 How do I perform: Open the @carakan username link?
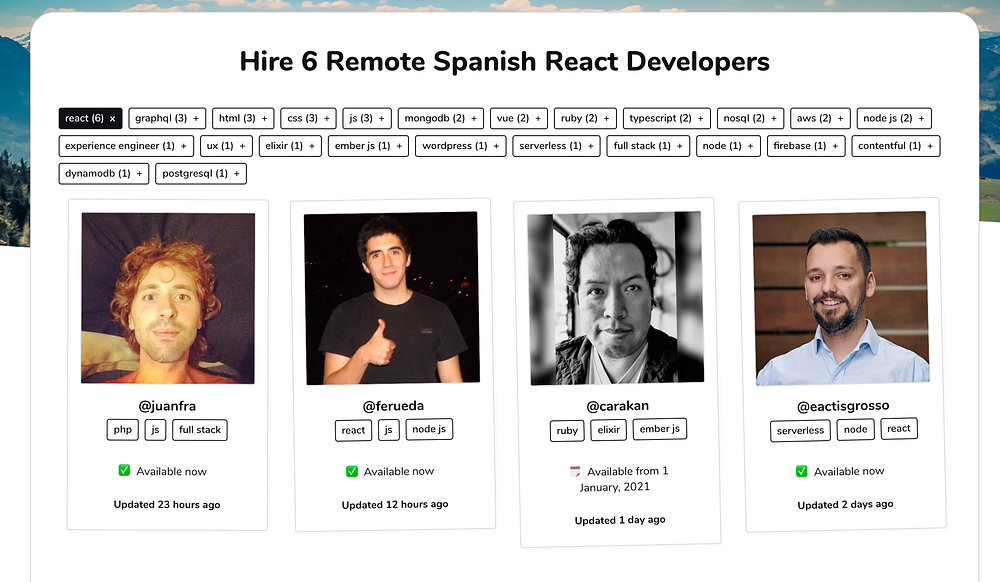click(617, 406)
